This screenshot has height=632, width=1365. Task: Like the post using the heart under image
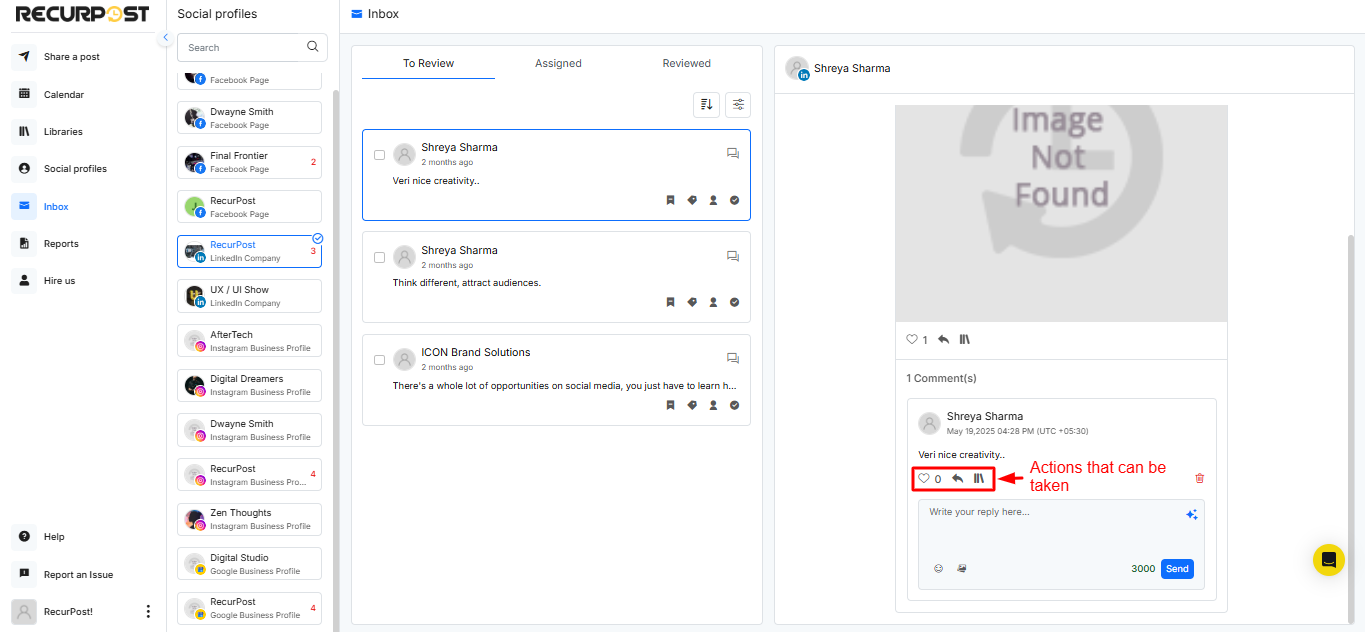pyautogui.click(x=912, y=340)
